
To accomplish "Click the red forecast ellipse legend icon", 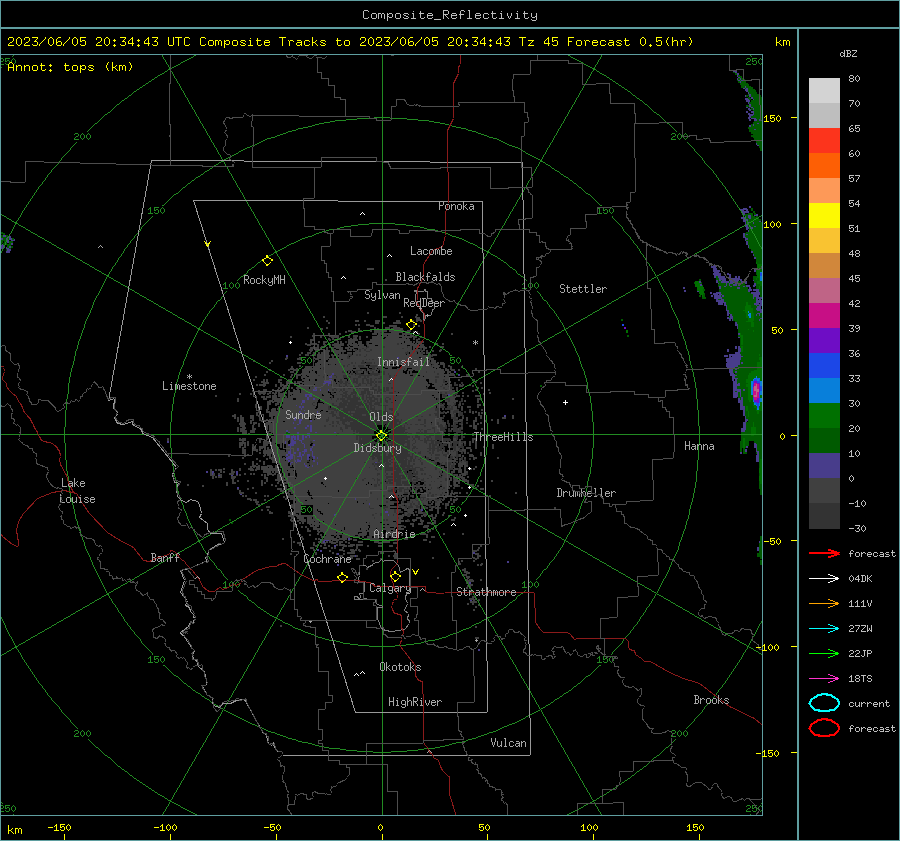I will (x=824, y=728).
